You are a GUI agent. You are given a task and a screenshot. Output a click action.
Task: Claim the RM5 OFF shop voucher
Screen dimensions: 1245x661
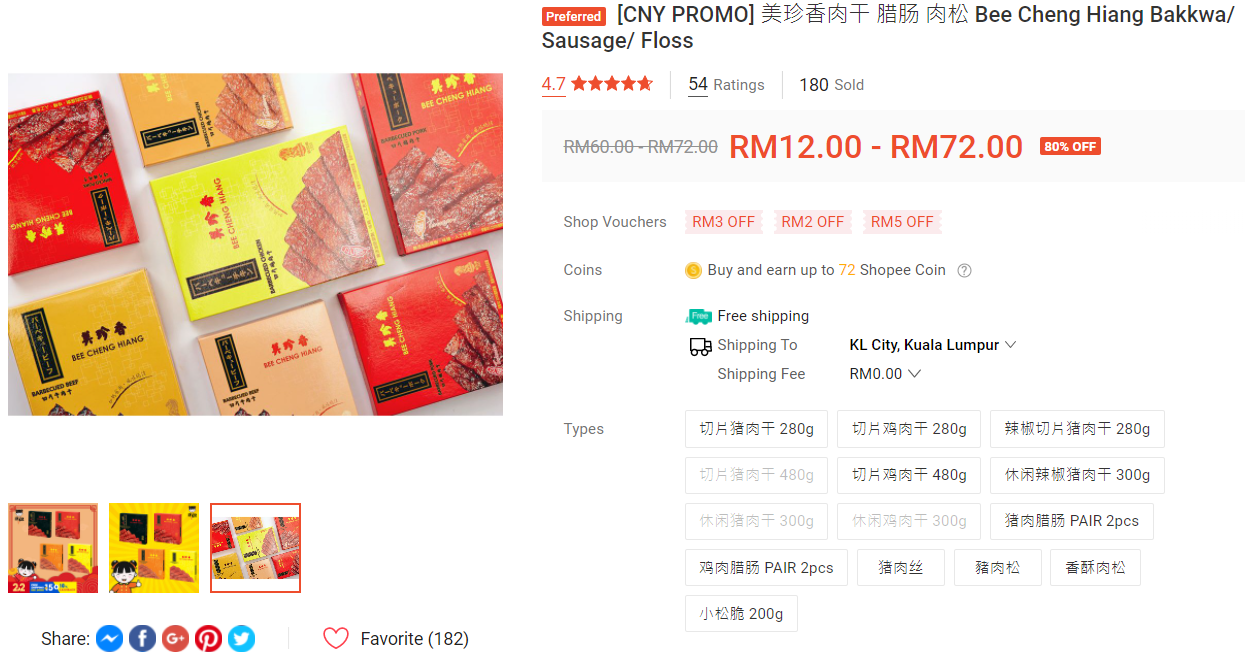click(x=902, y=222)
